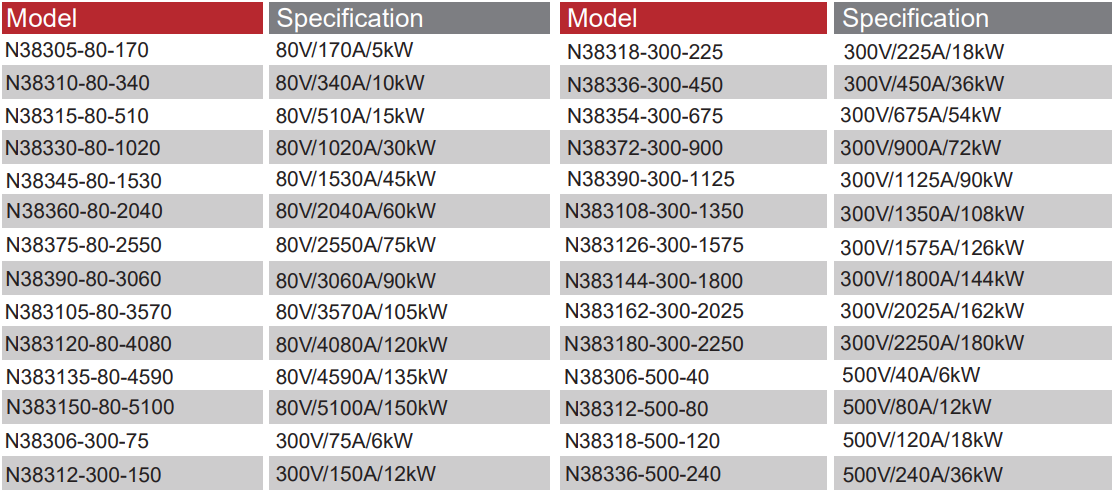Click the right Model column header

click(601, 18)
